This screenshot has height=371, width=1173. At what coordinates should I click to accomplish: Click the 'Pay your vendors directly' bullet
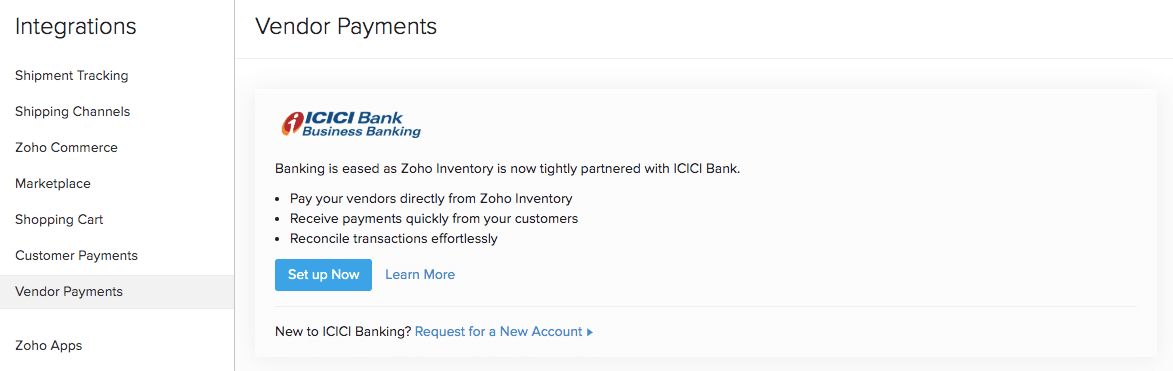click(431, 199)
